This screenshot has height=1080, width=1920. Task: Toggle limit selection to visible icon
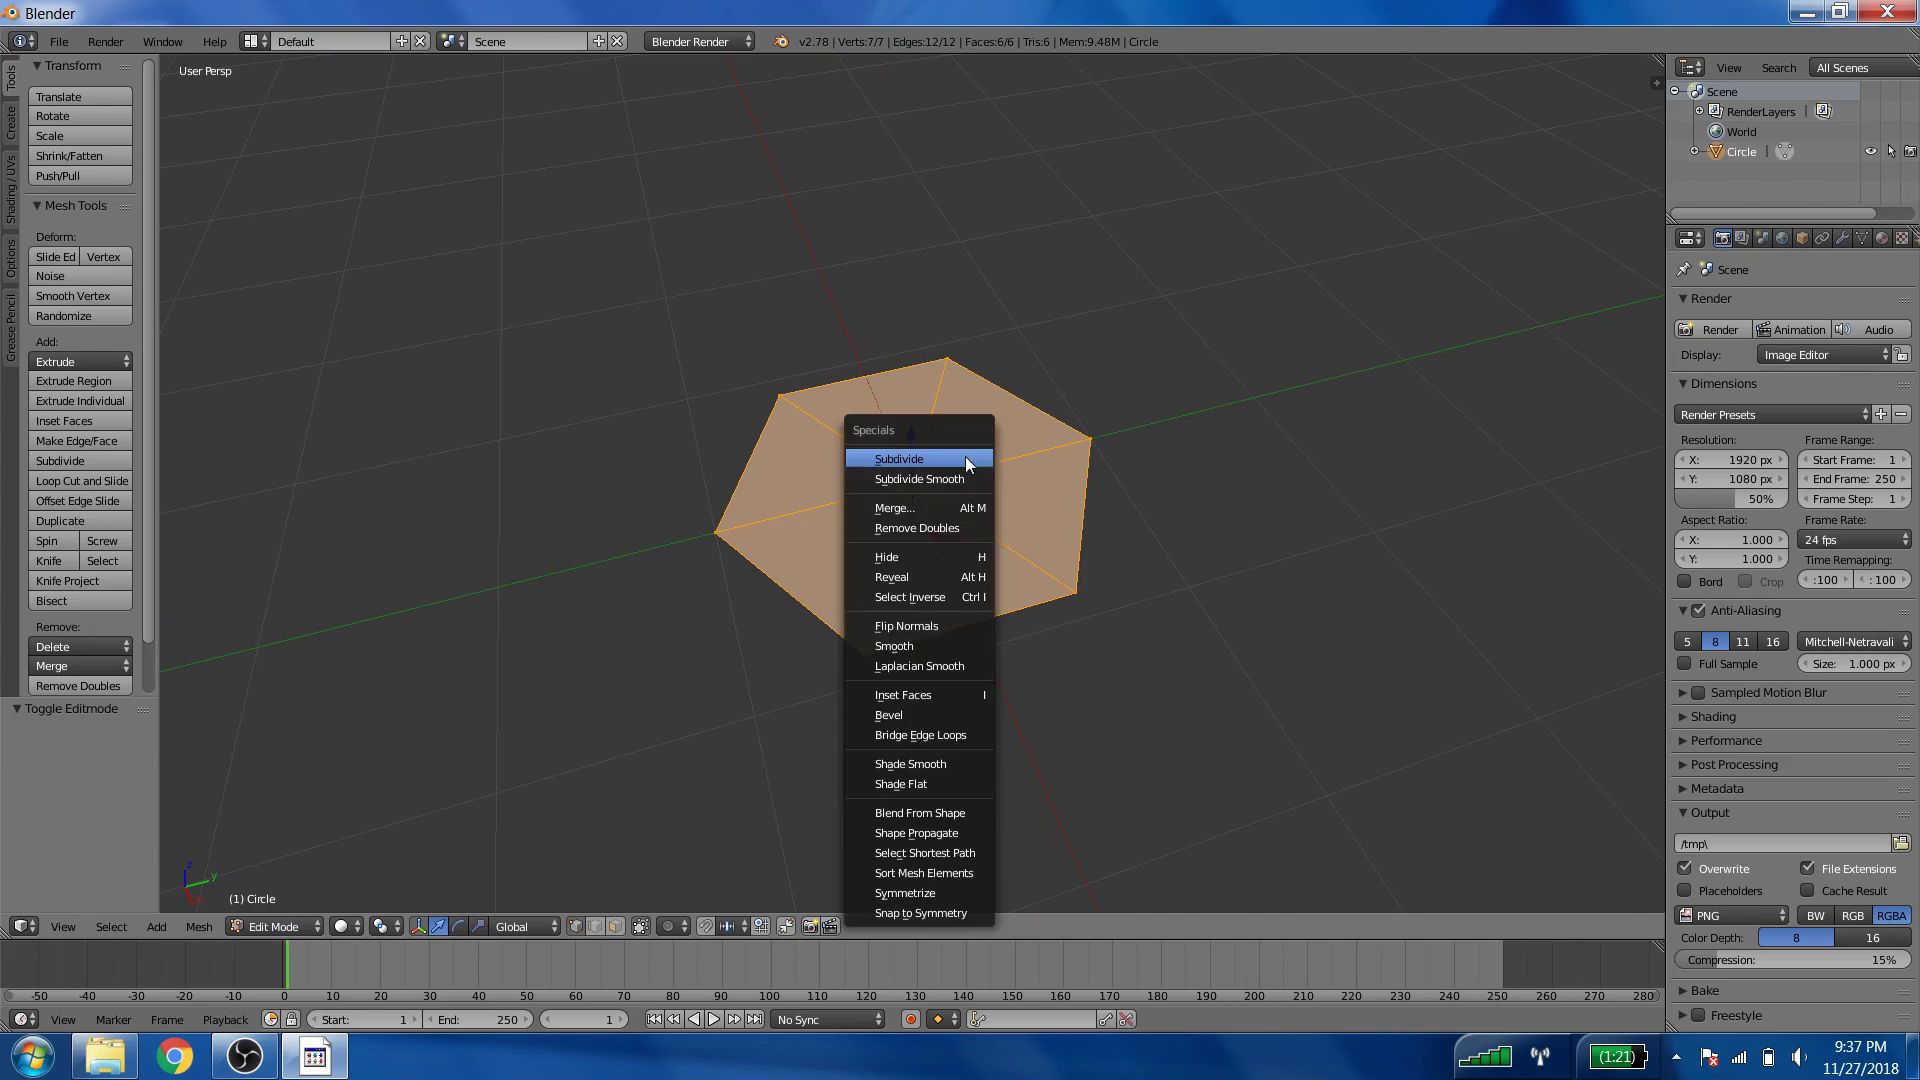[641, 926]
